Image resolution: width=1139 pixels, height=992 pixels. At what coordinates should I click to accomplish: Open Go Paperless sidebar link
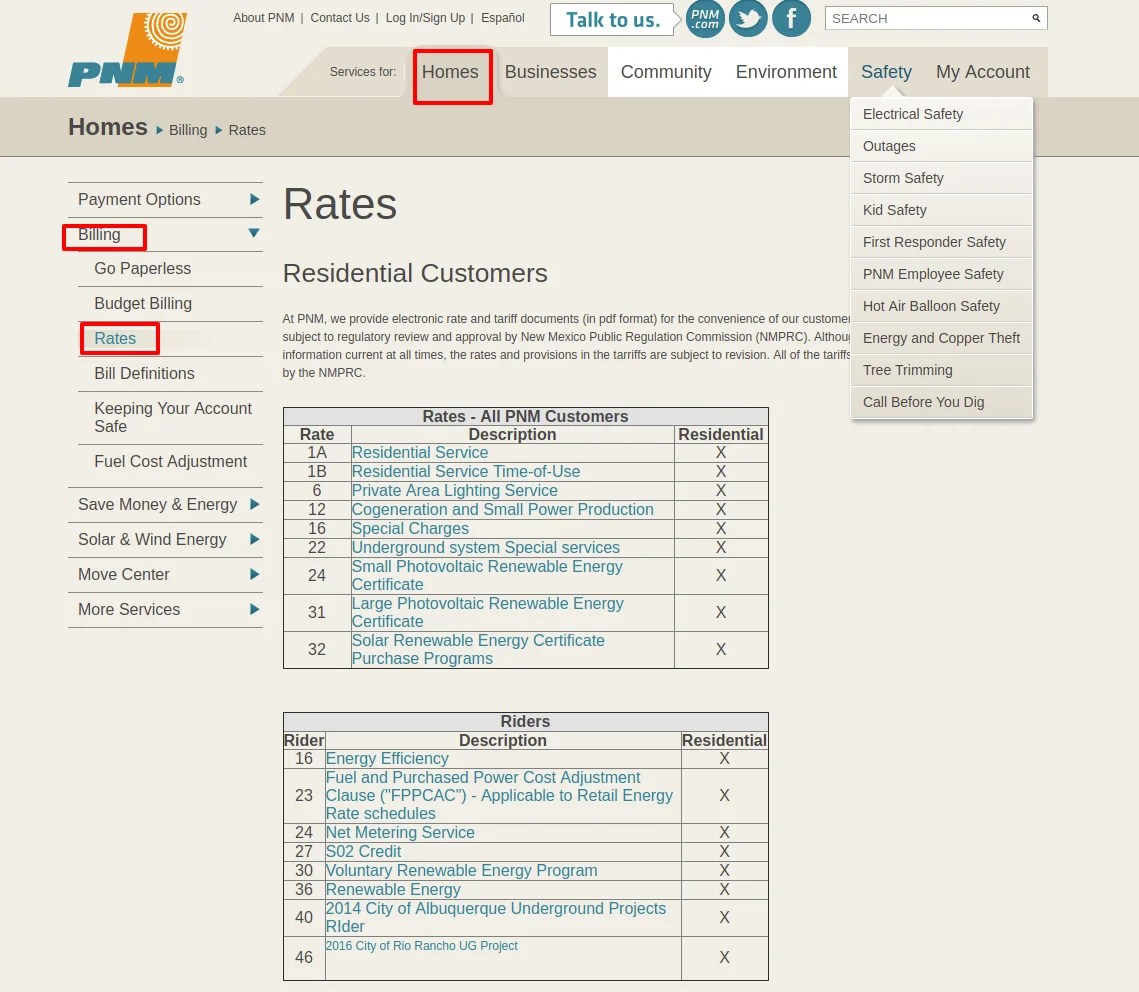coord(142,269)
